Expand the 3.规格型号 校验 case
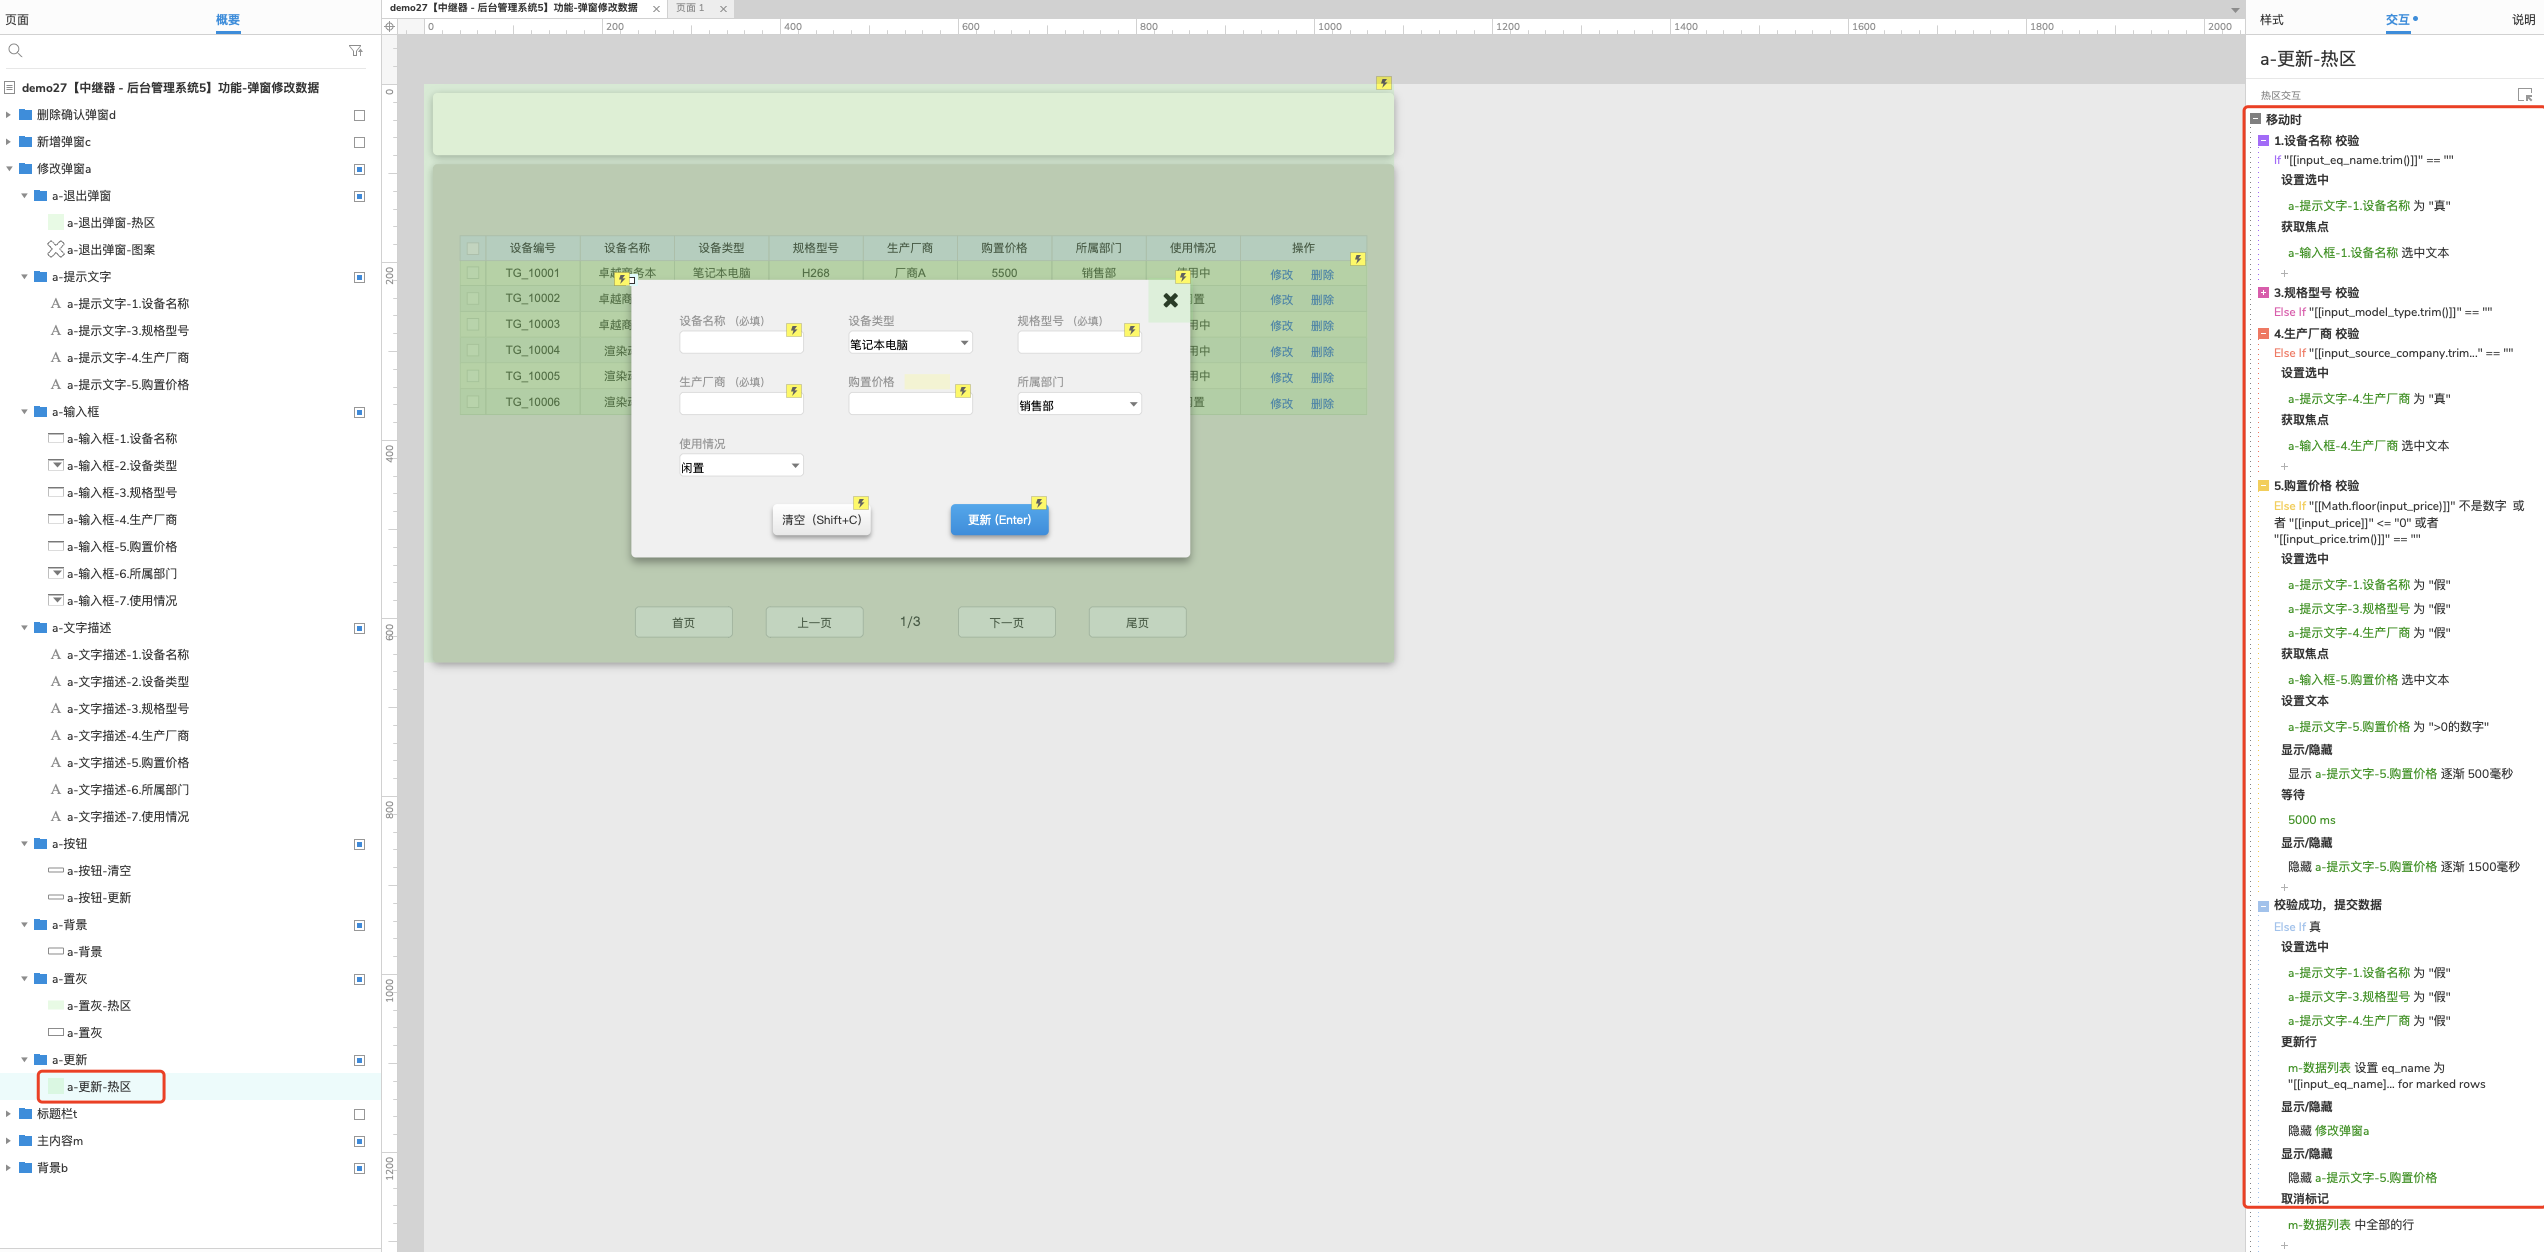 pos(2263,293)
